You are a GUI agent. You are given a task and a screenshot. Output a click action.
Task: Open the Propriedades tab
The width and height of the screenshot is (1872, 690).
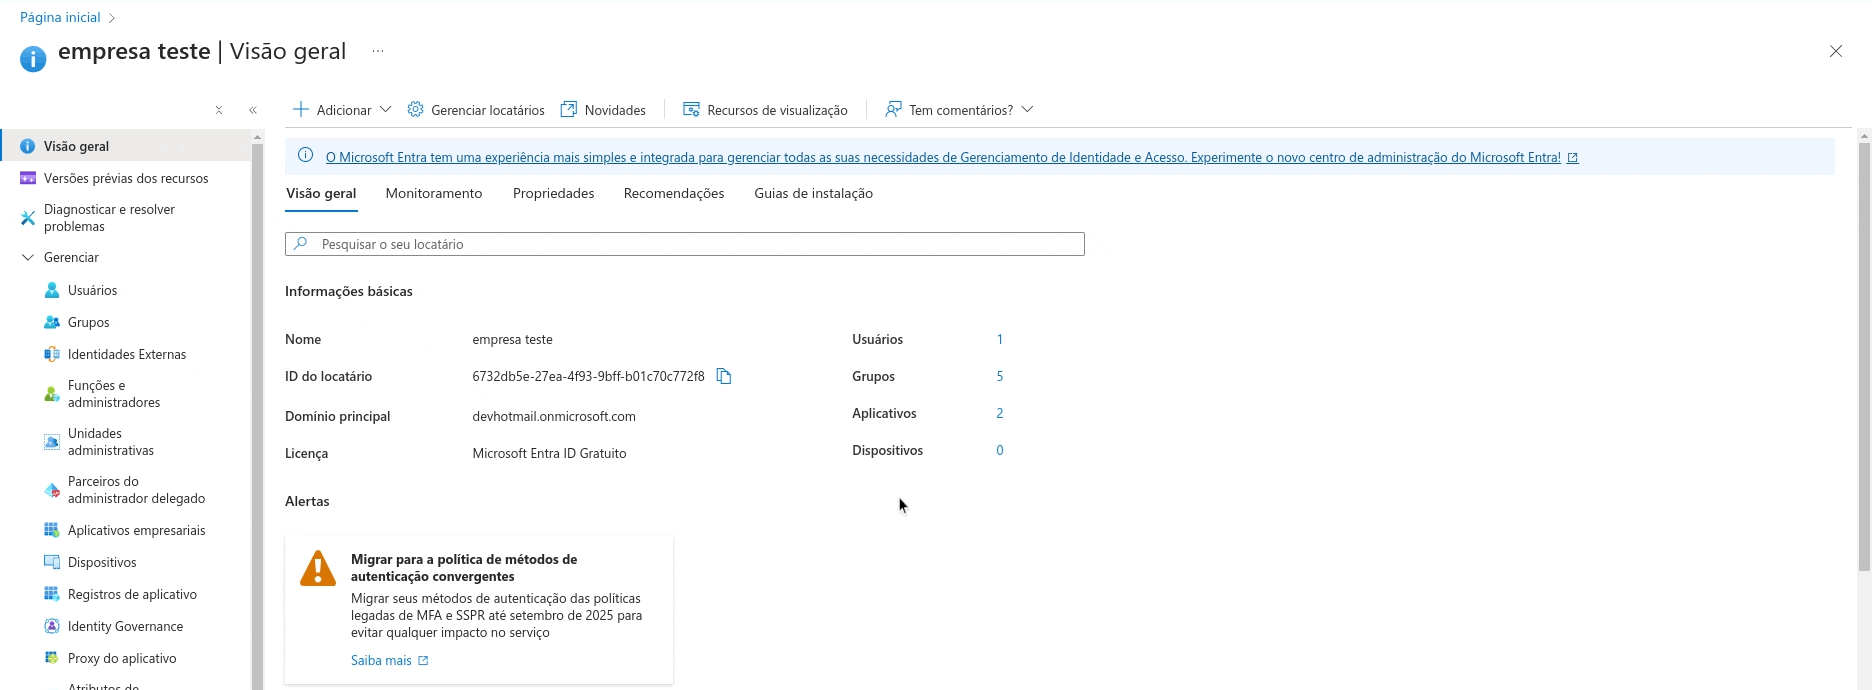click(554, 193)
